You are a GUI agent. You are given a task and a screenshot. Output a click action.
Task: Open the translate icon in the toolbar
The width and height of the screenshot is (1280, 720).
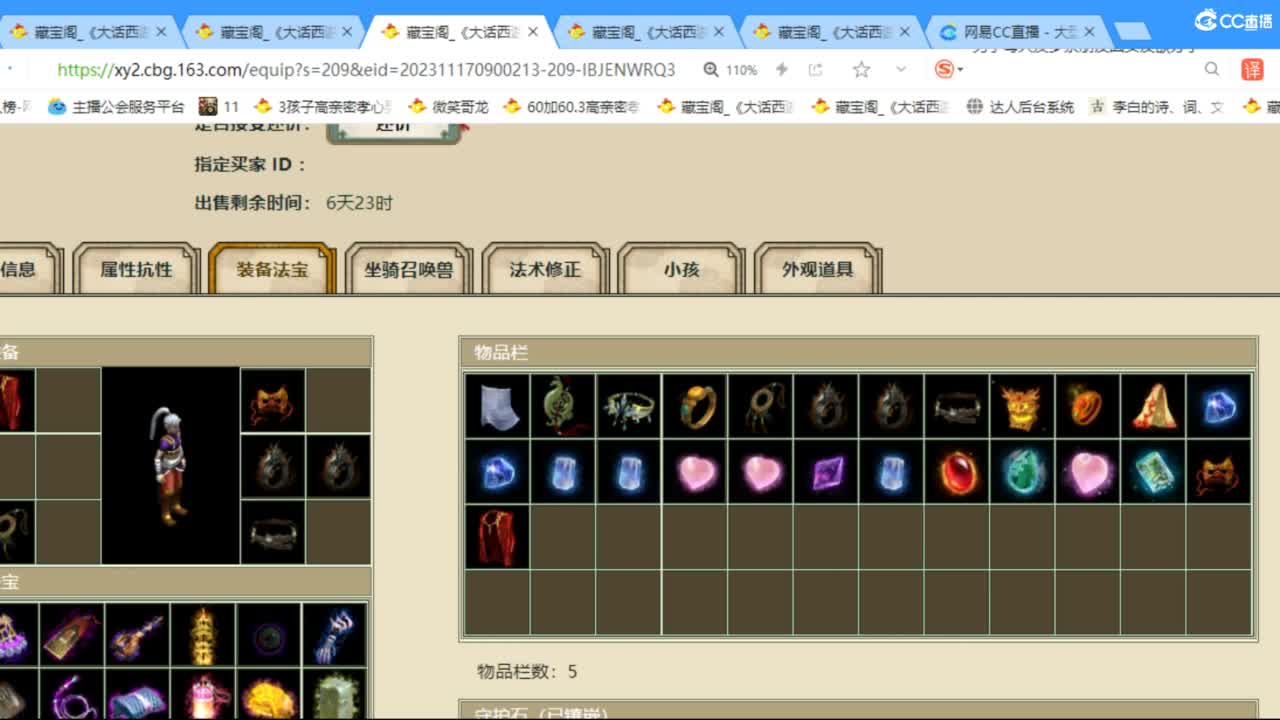point(1252,69)
